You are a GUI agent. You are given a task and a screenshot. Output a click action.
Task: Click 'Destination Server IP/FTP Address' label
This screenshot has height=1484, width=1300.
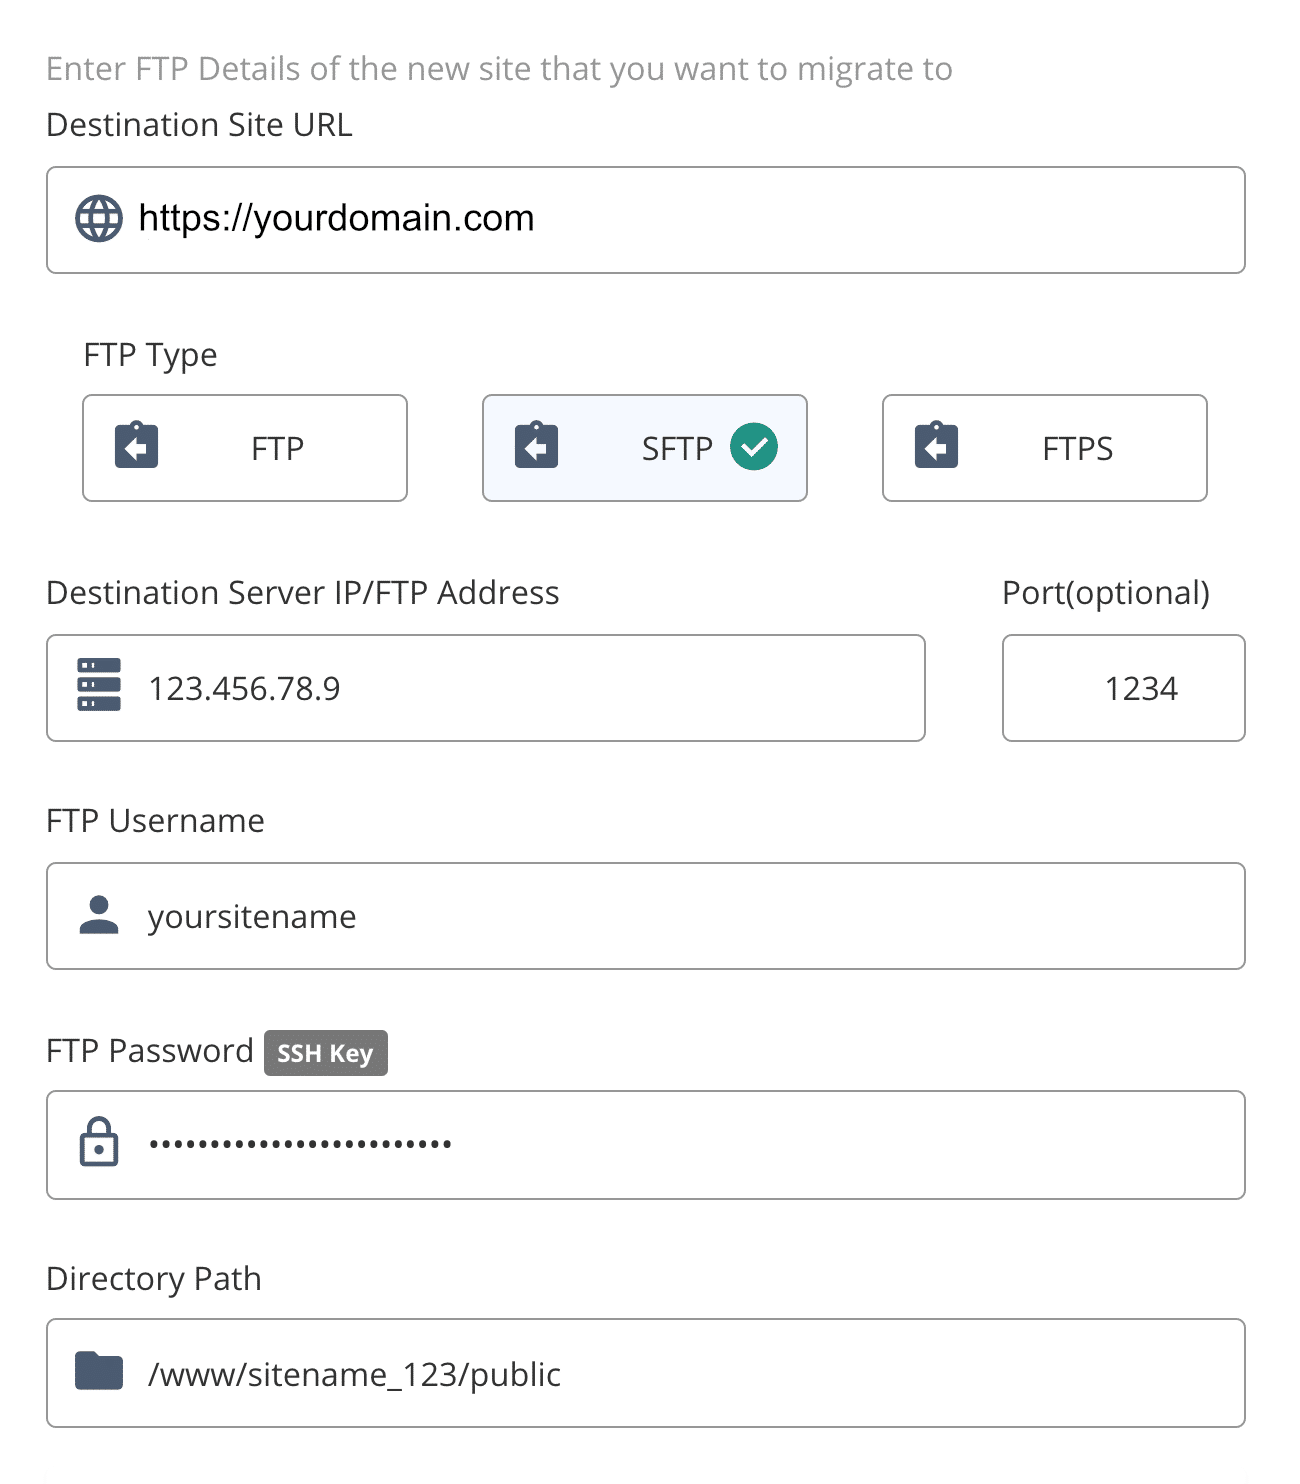click(303, 593)
